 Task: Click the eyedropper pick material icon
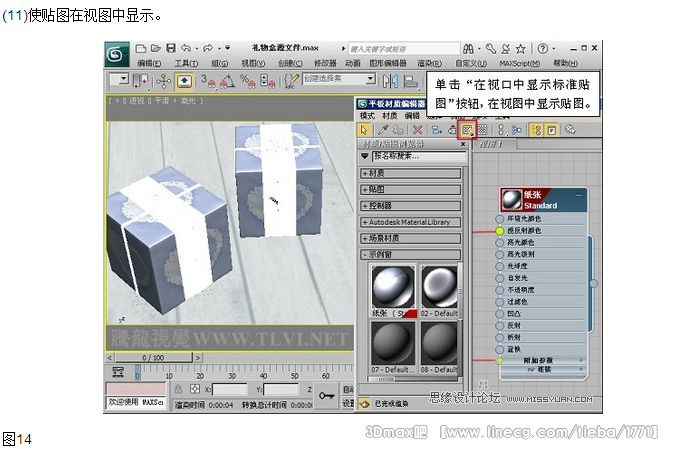(383, 130)
